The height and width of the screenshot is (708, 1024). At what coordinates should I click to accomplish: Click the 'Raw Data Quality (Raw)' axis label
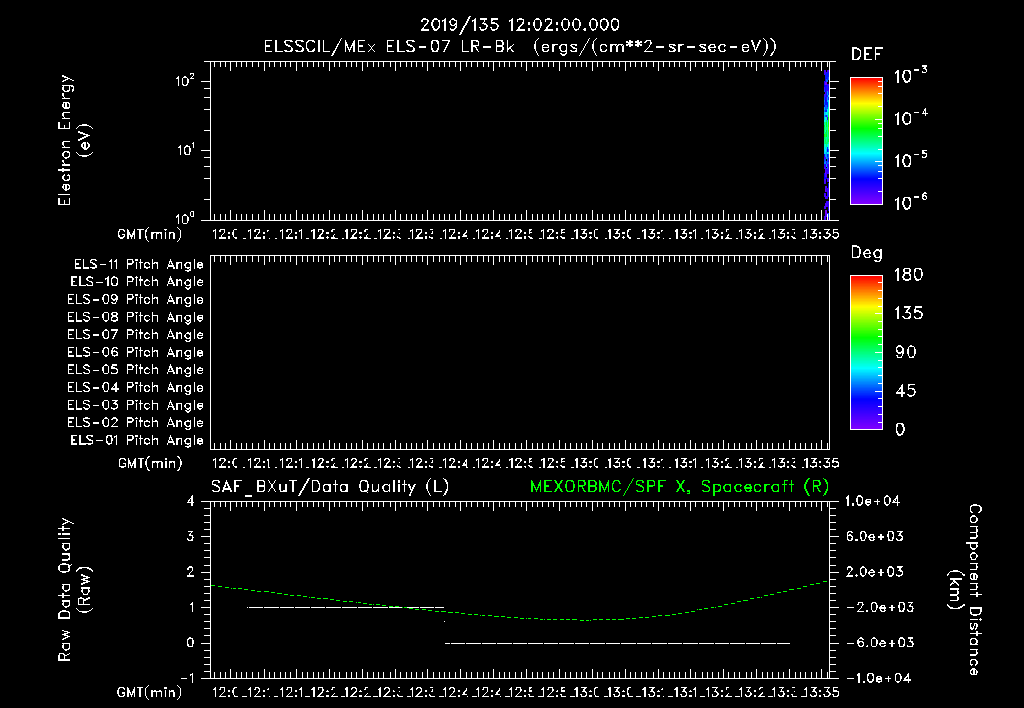tap(74, 590)
